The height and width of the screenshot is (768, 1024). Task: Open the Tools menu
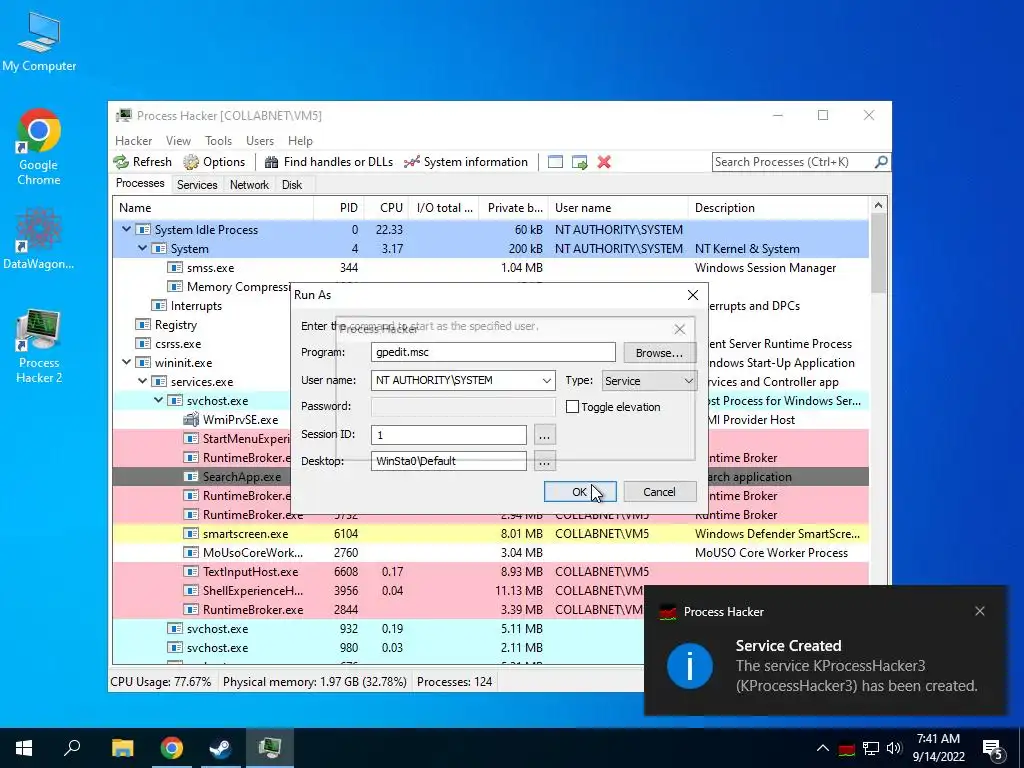click(x=218, y=140)
